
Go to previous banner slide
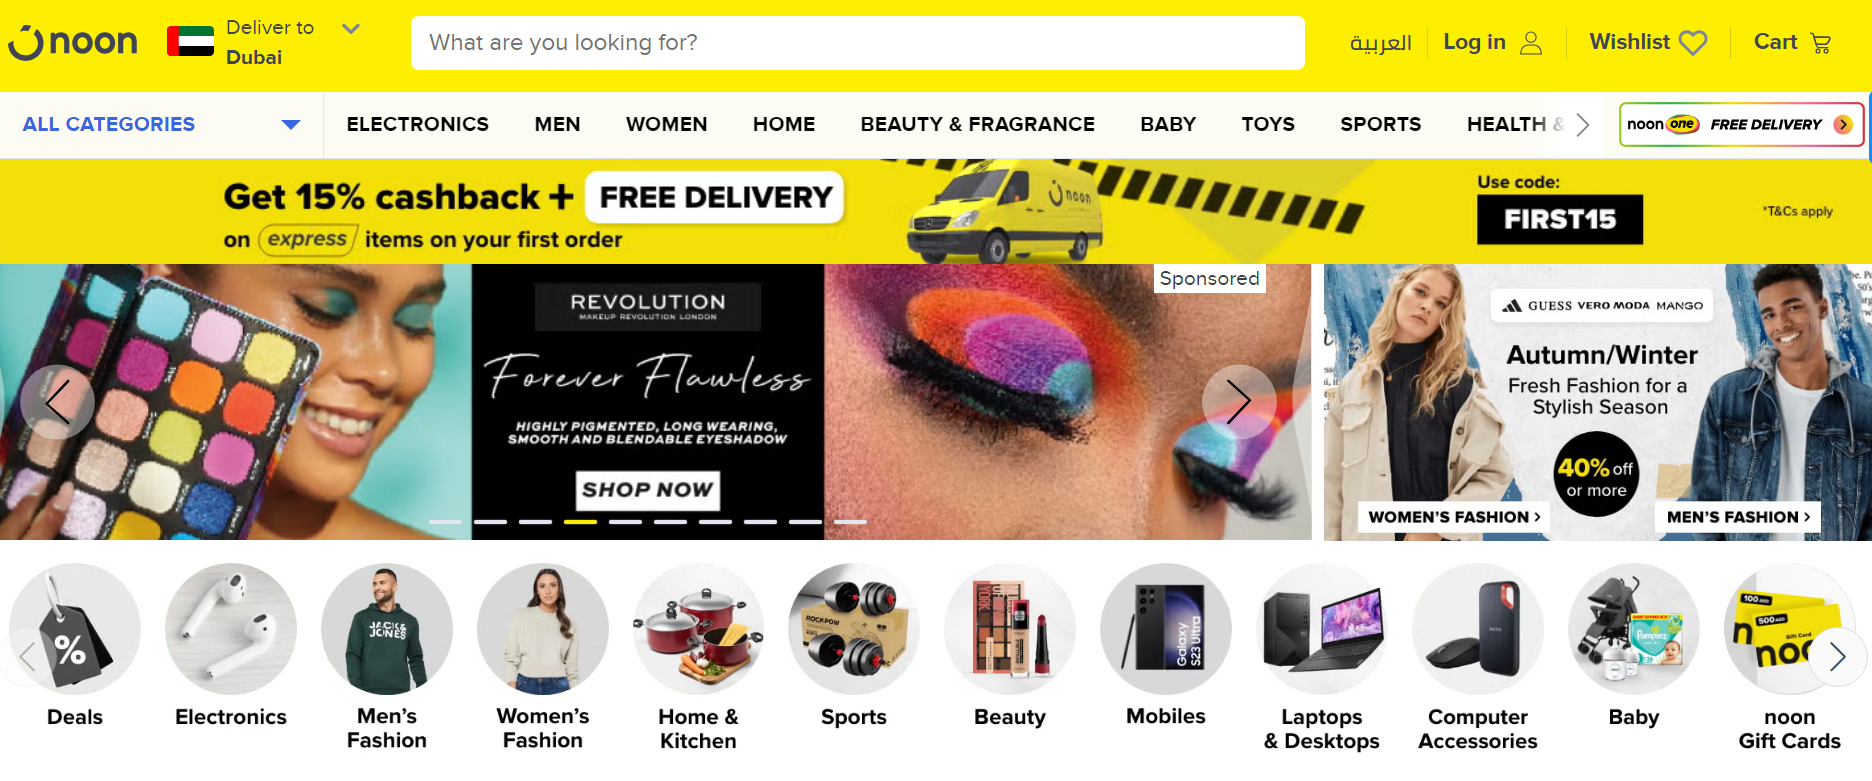click(x=57, y=402)
